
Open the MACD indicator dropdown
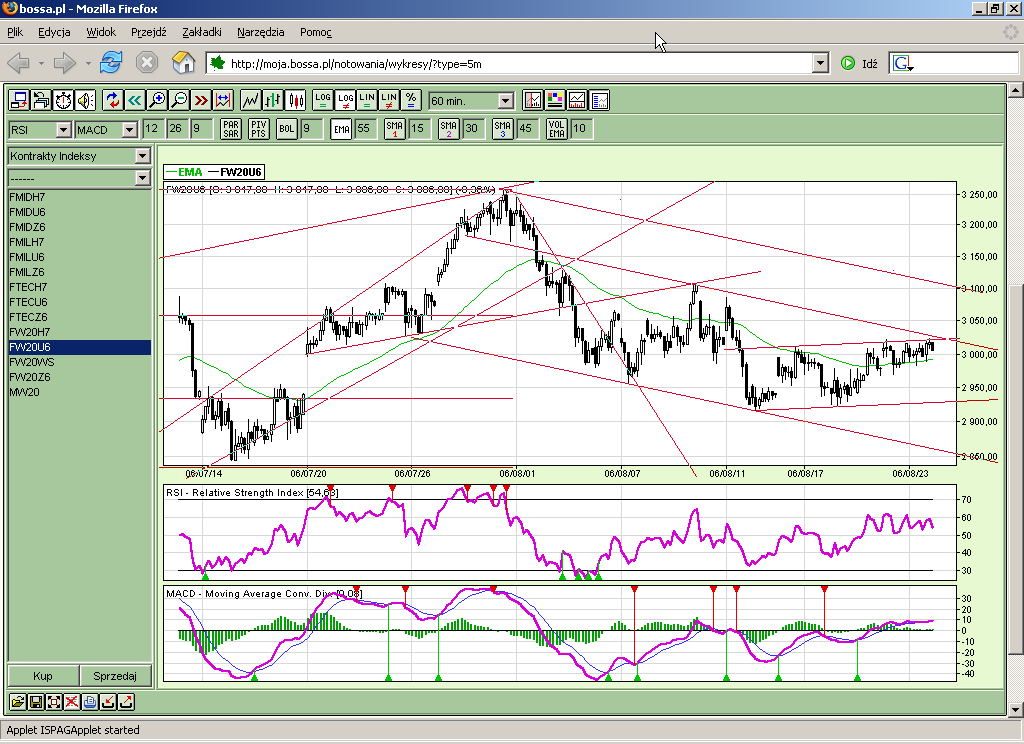pyautogui.click(x=129, y=129)
